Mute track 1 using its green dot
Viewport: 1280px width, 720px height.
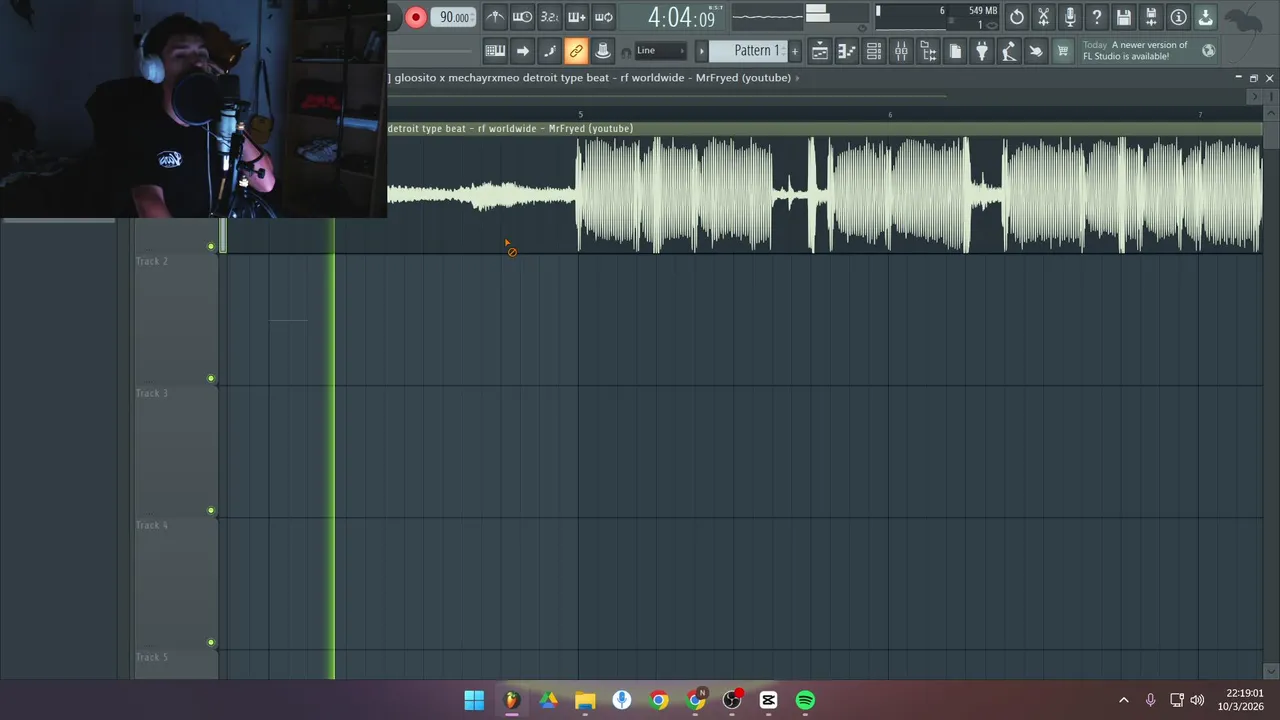click(211, 246)
